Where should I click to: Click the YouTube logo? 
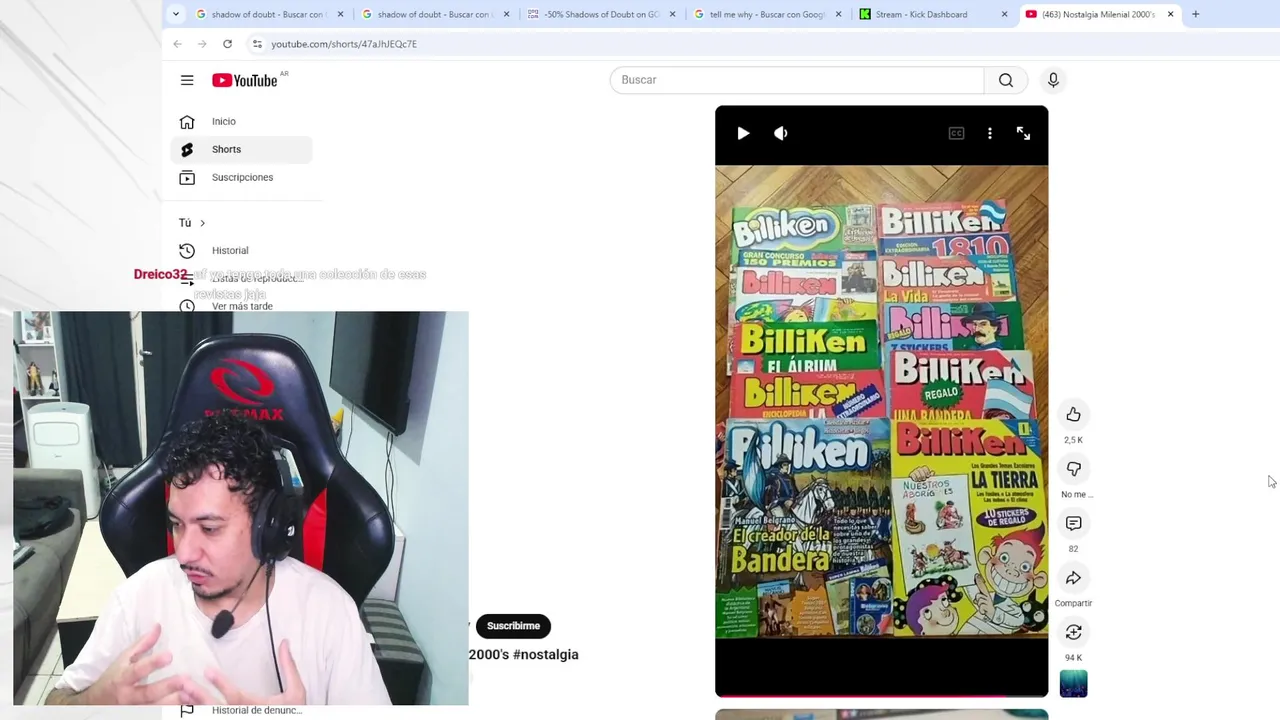tap(245, 80)
